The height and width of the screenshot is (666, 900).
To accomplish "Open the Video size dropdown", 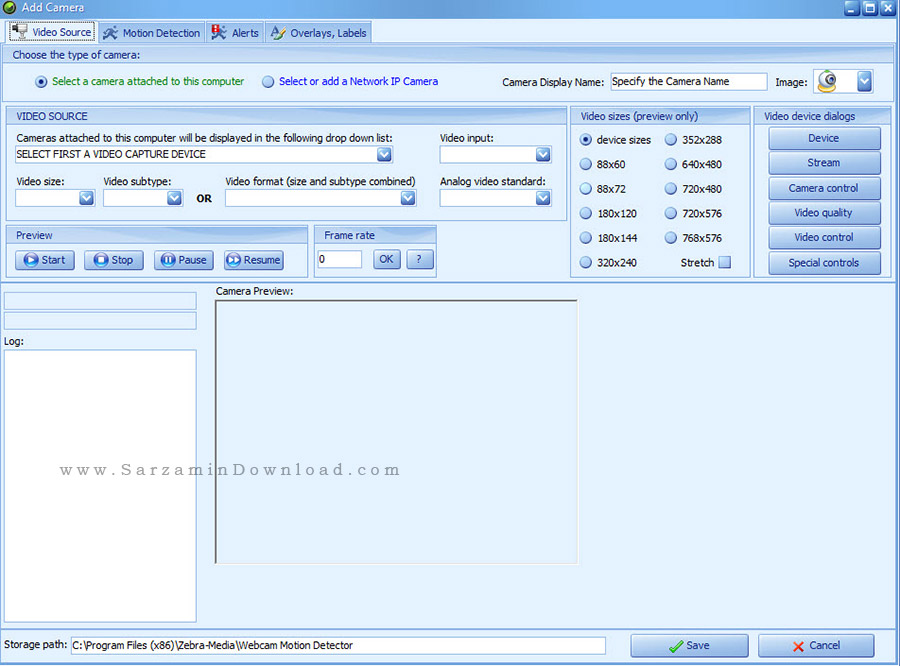I will point(86,198).
